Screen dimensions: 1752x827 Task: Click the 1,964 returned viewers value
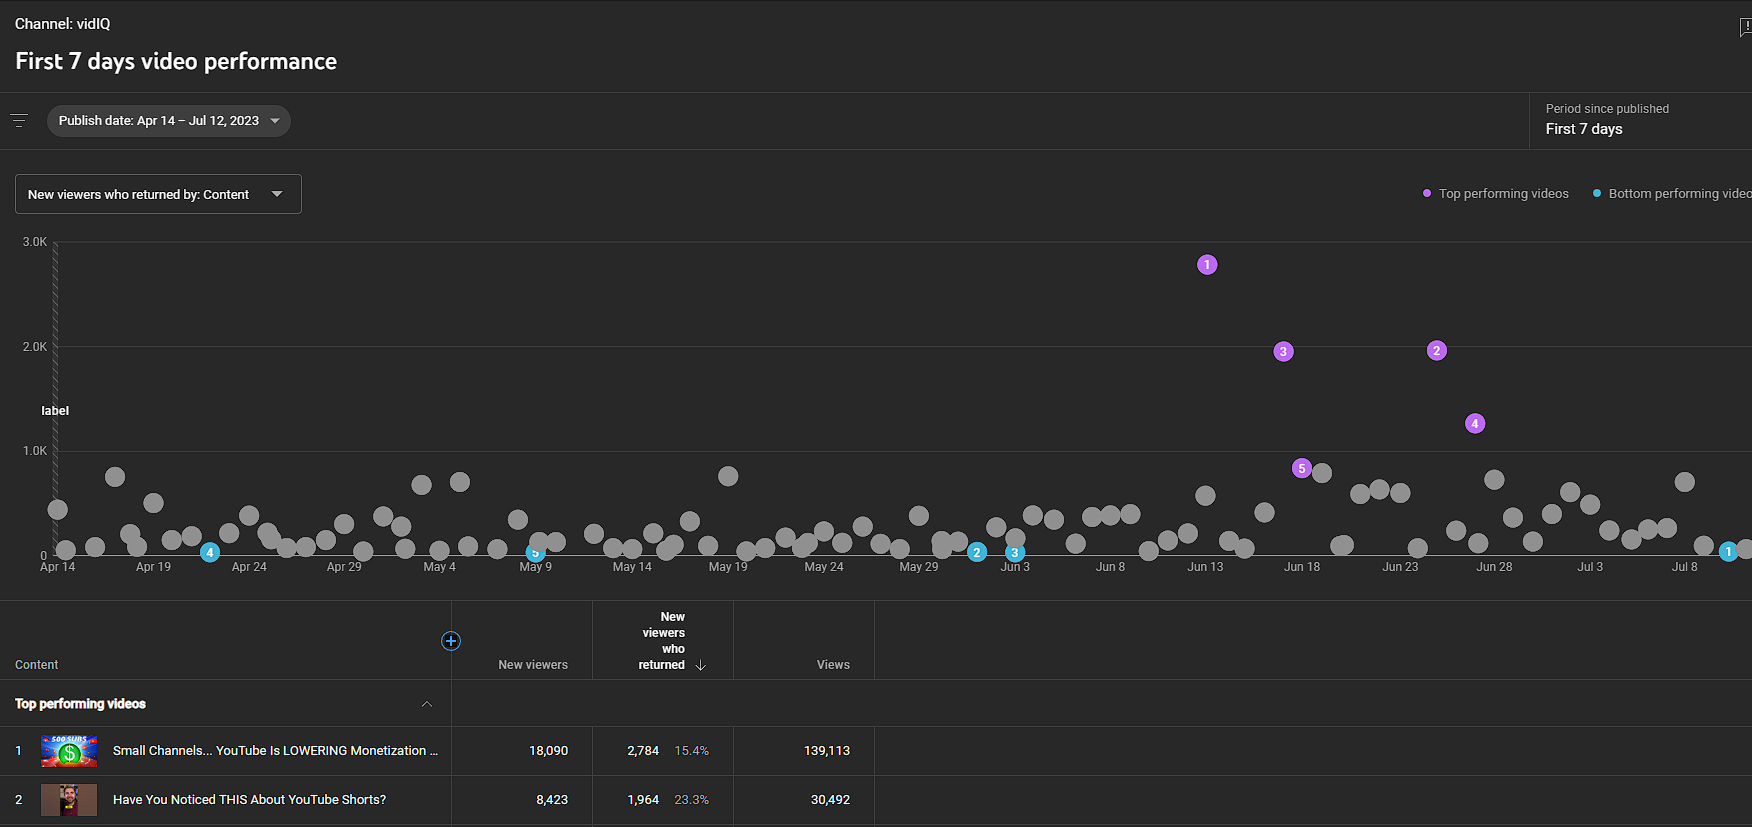643,800
